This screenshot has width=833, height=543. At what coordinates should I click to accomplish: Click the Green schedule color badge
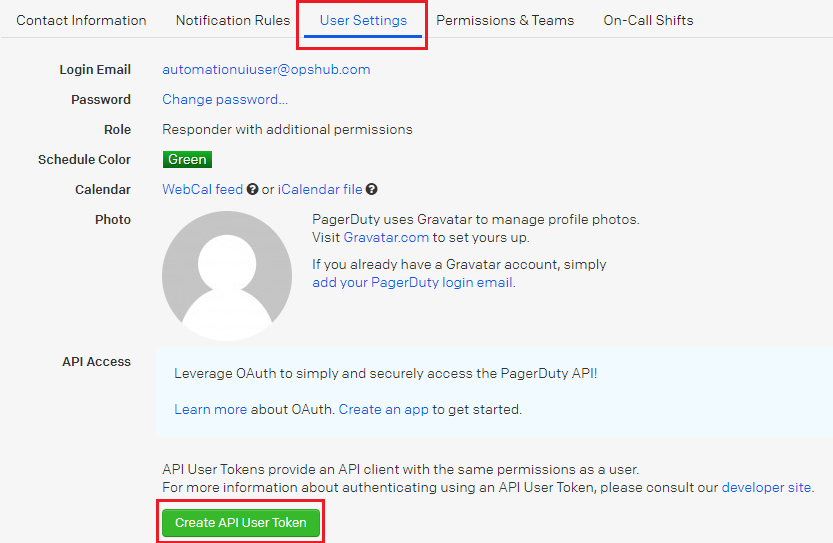[x=187, y=159]
